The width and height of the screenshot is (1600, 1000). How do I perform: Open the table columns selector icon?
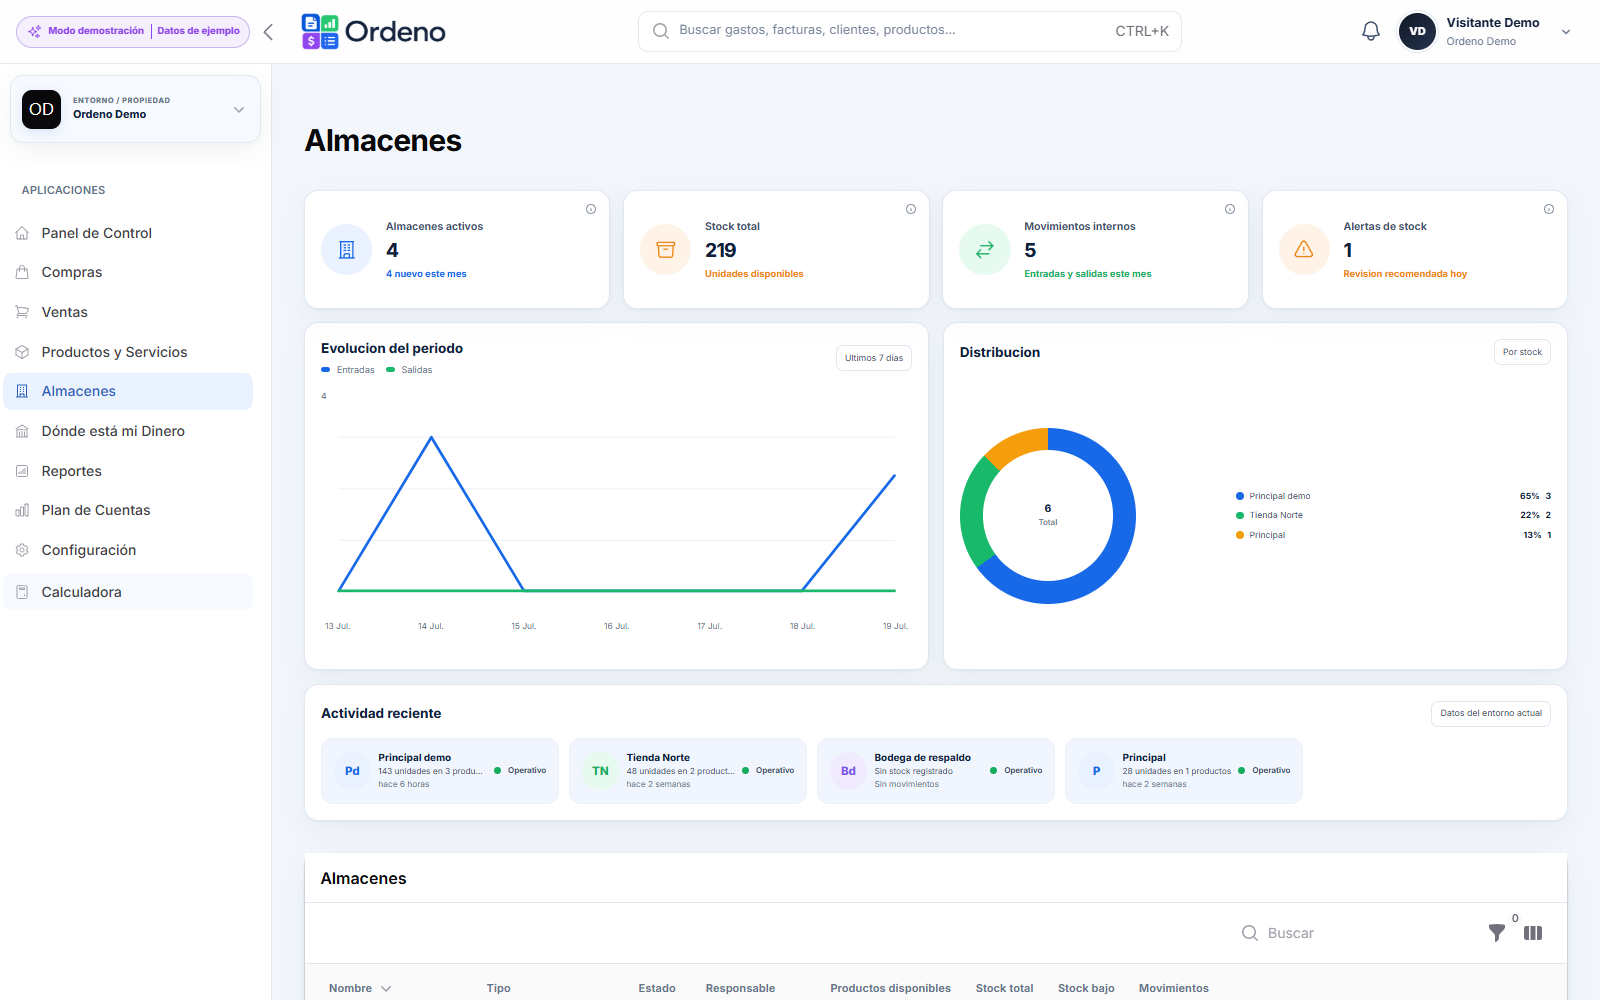pos(1533,933)
